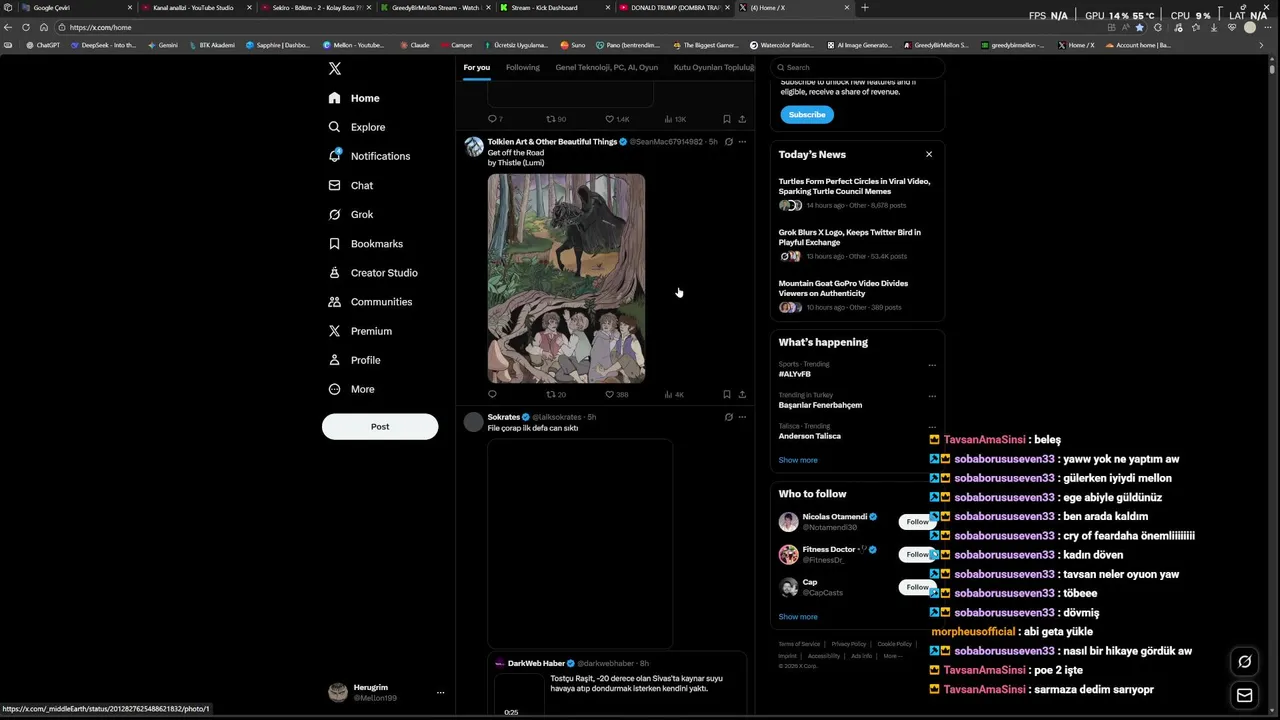Share the post with 13K views

(742, 119)
